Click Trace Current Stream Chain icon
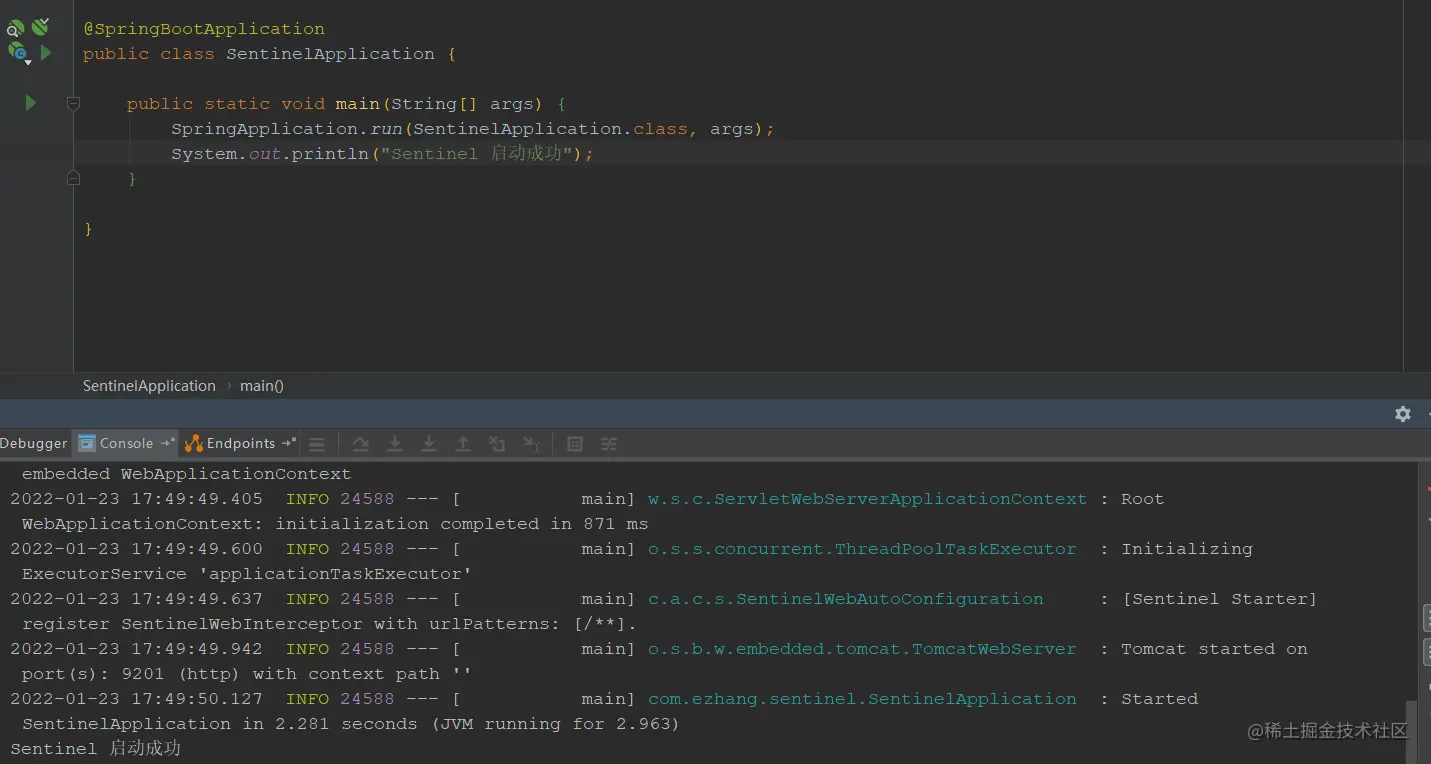 [608, 445]
